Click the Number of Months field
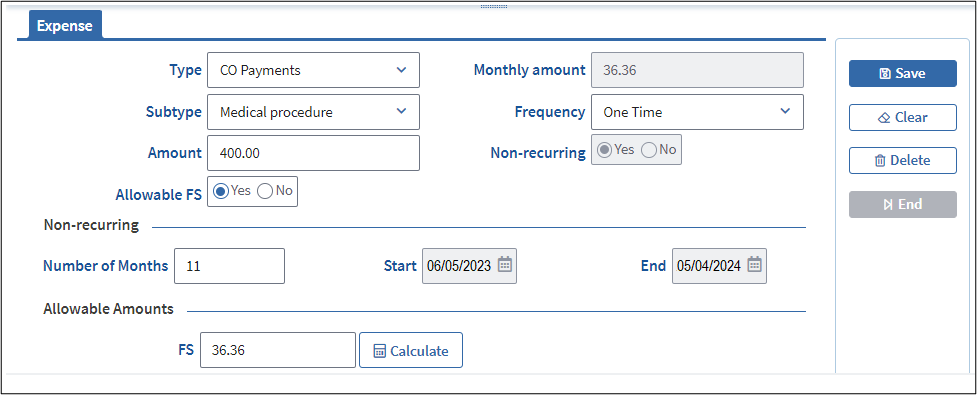 tap(229, 266)
